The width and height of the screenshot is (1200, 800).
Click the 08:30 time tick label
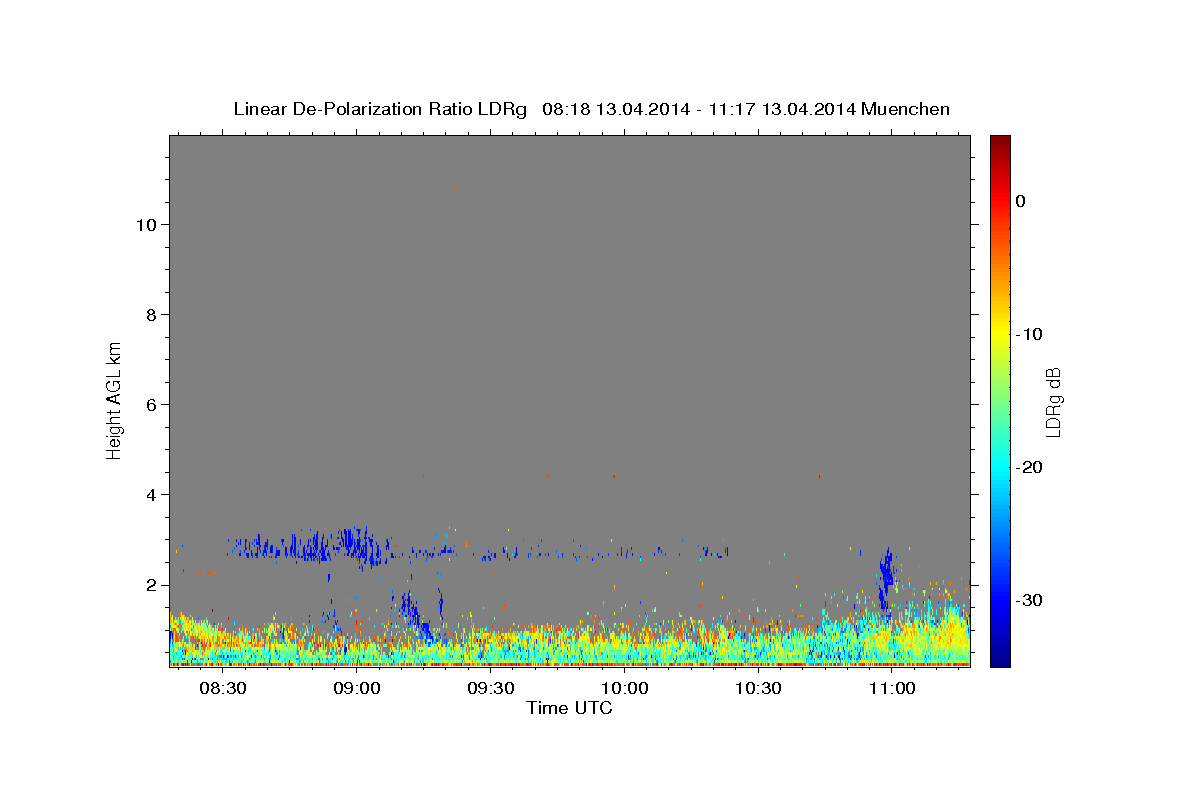pyautogui.click(x=223, y=689)
